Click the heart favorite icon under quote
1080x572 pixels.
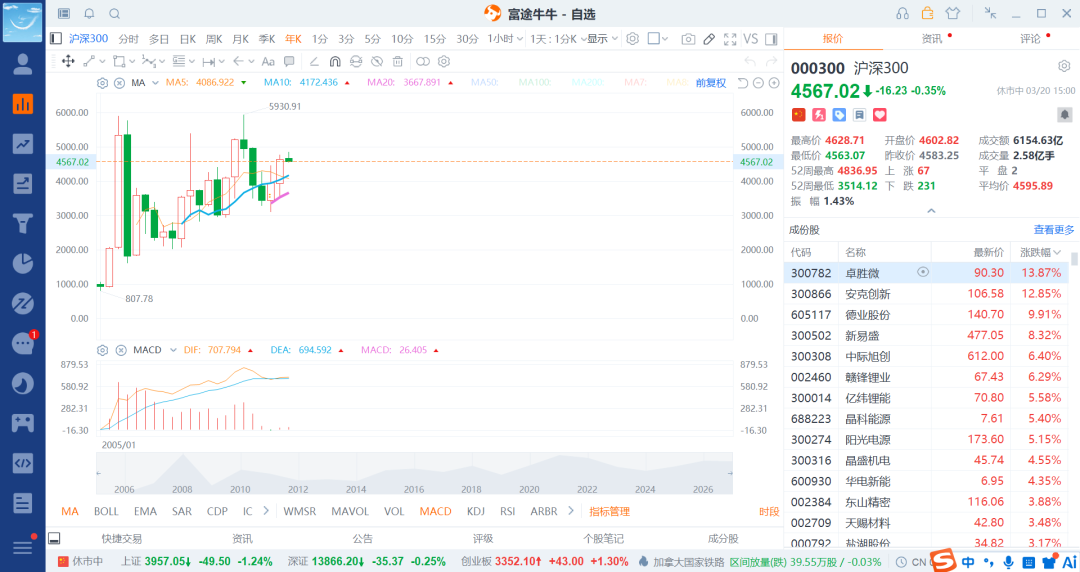(880, 115)
